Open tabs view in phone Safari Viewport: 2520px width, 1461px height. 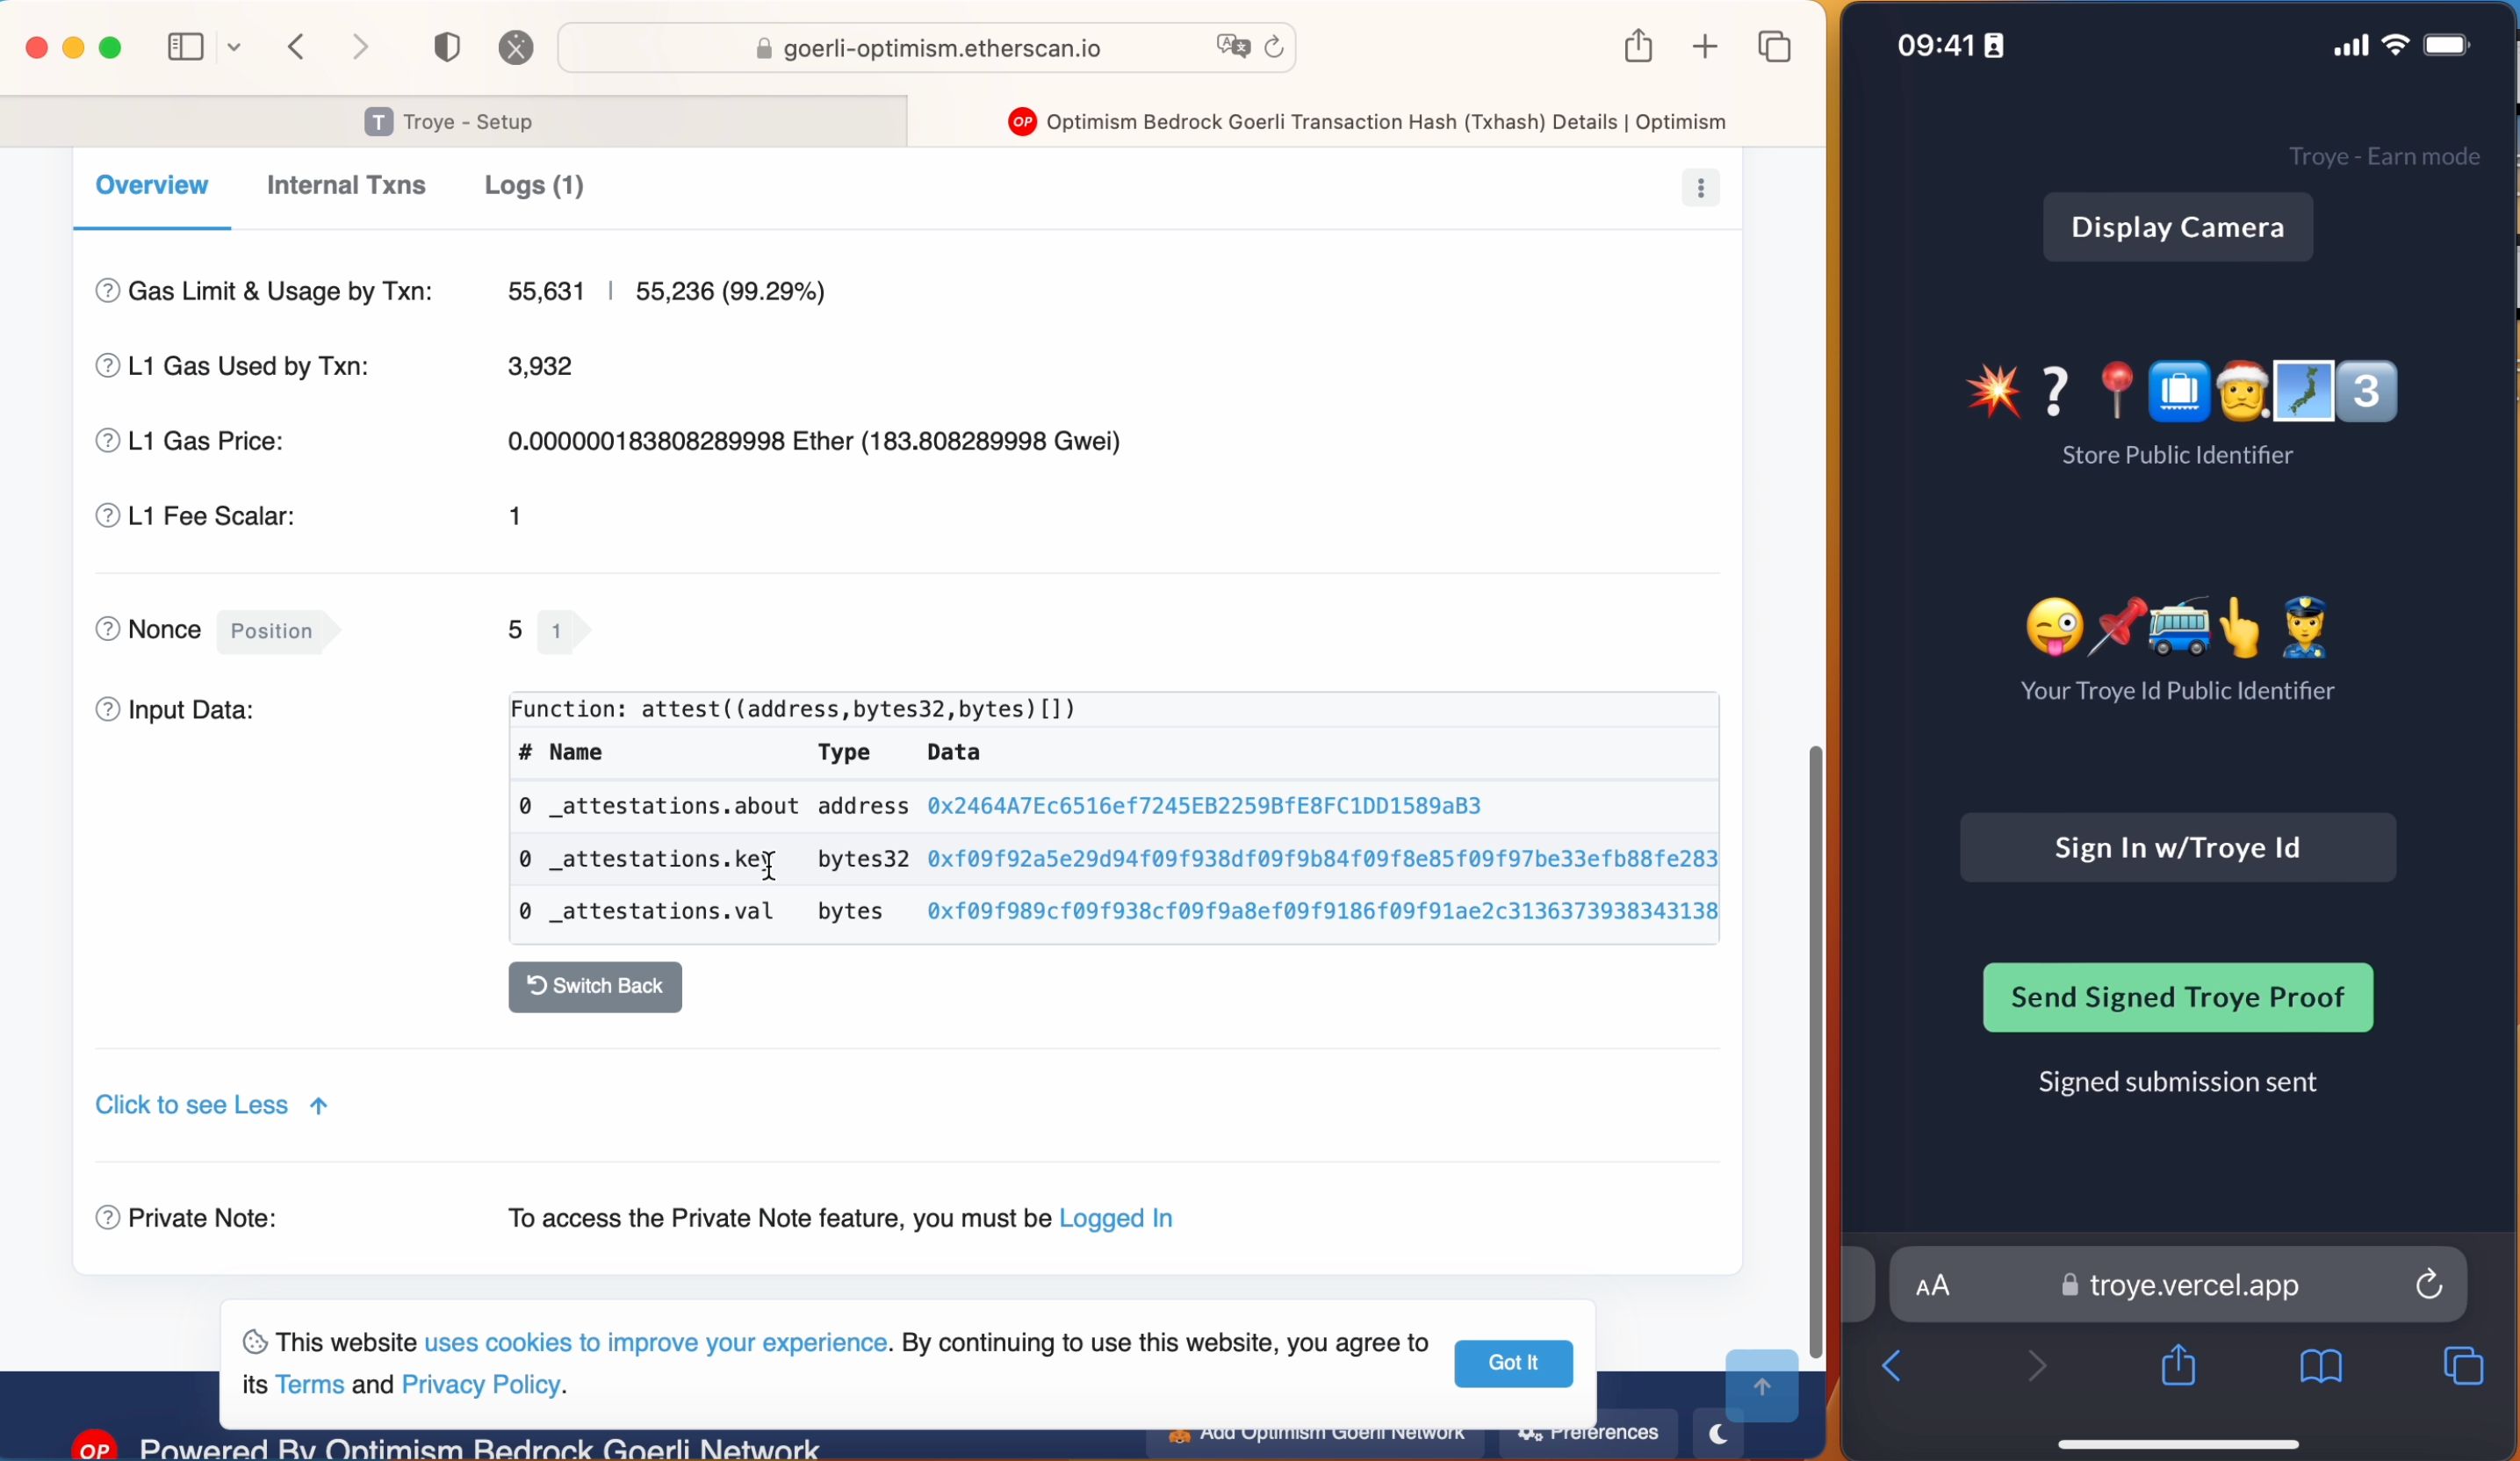pyautogui.click(x=2463, y=1366)
